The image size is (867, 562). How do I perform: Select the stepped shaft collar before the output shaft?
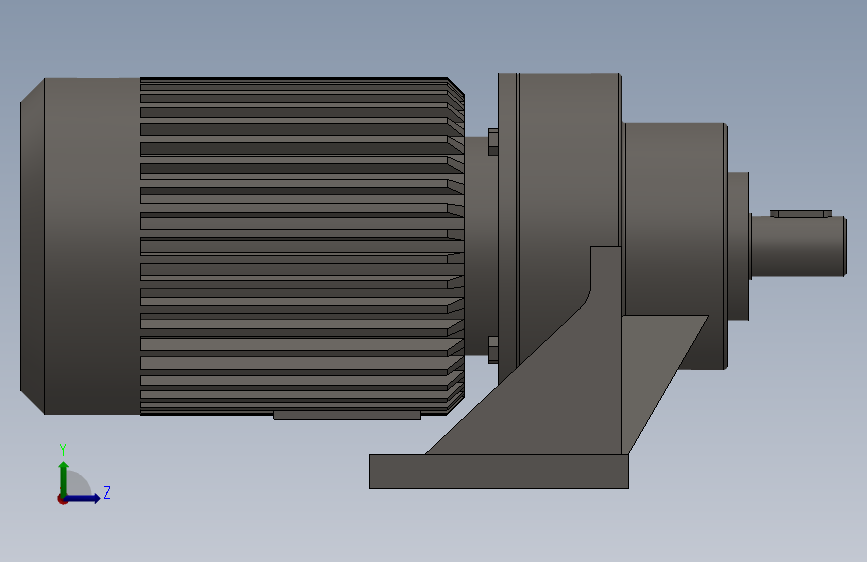(738, 246)
